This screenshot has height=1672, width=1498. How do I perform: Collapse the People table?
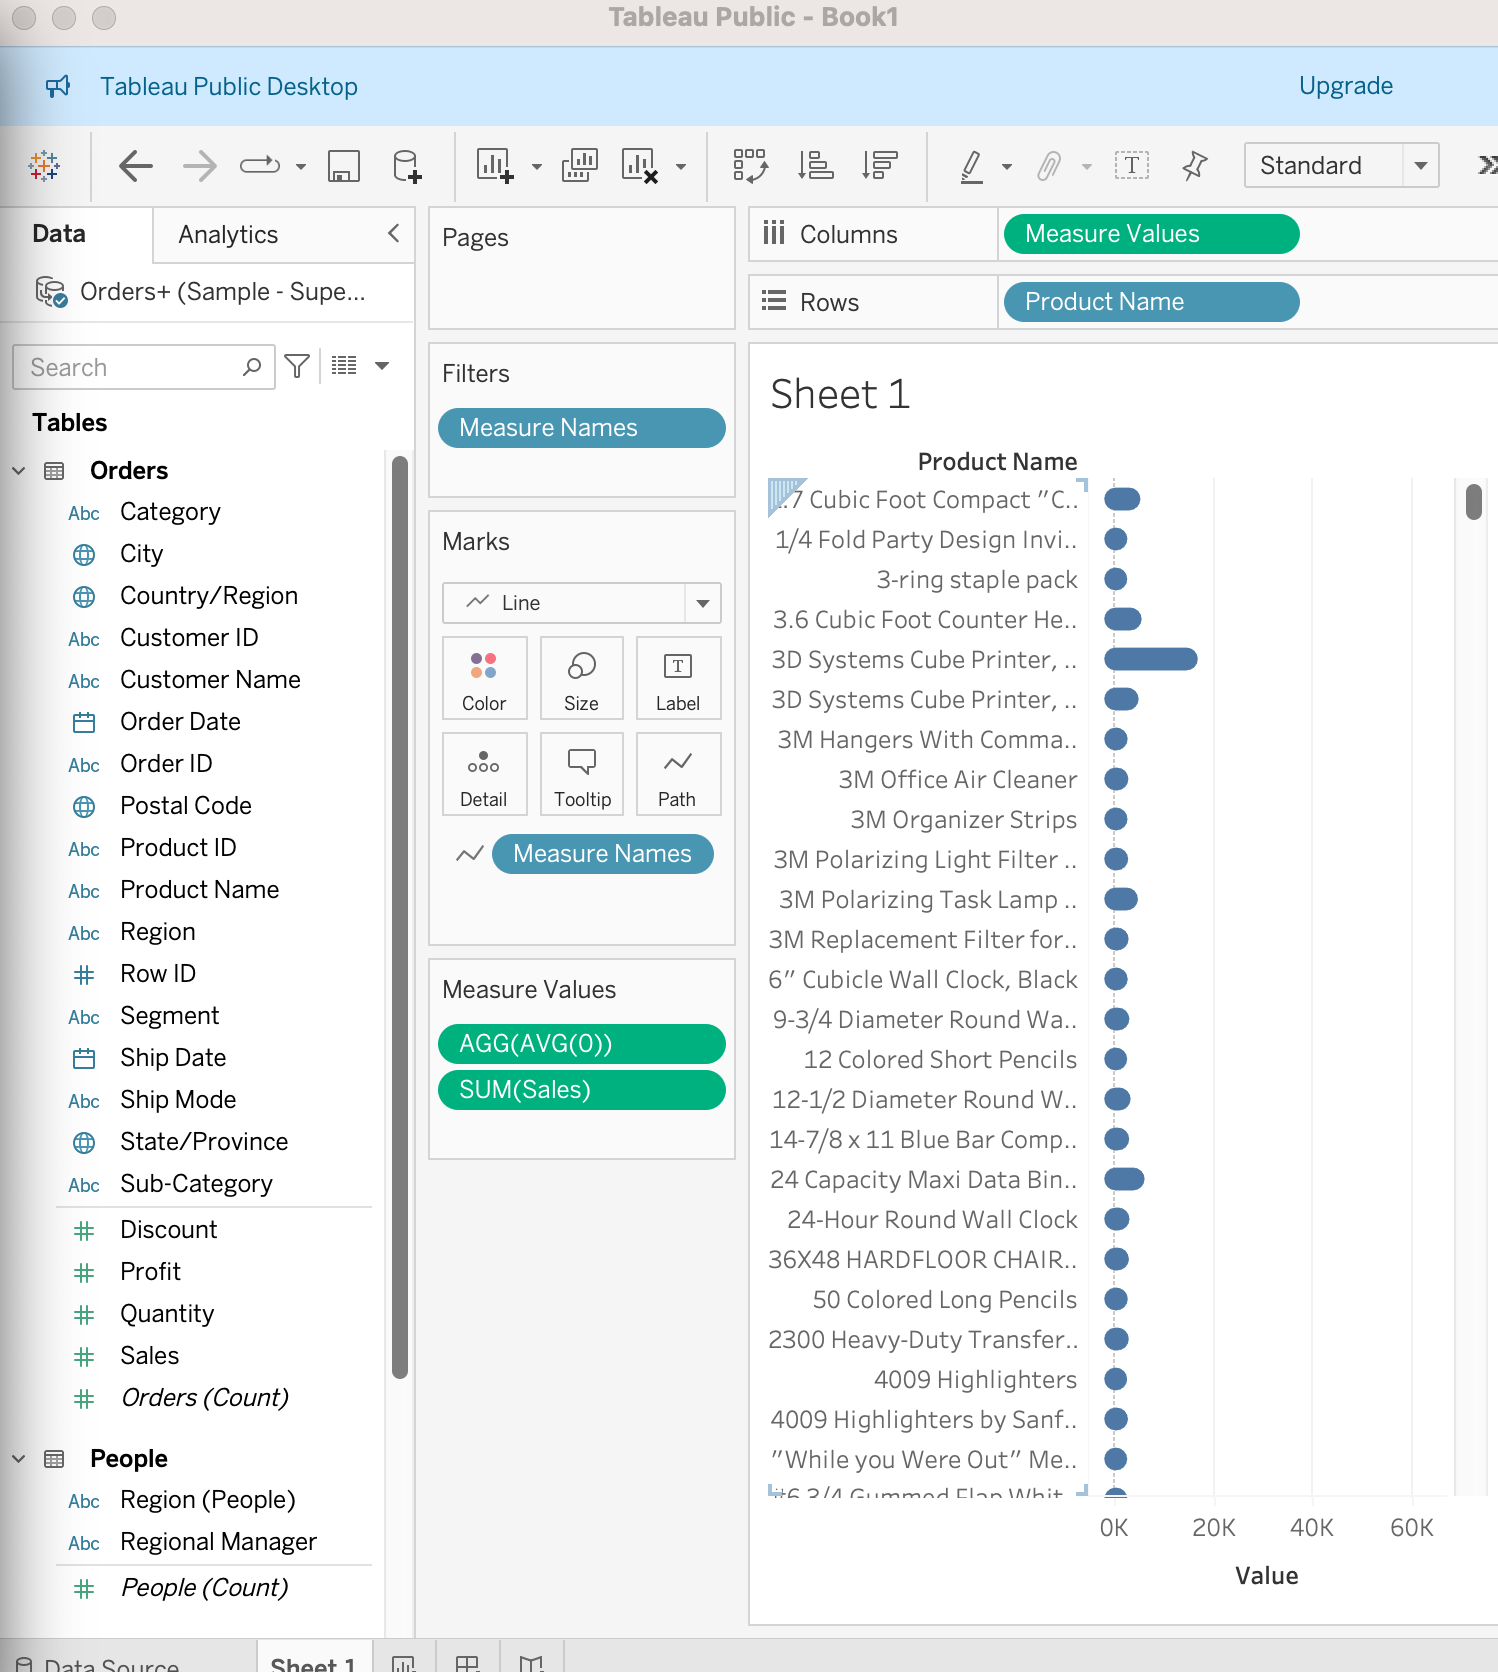pyautogui.click(x=19, y=1458)
